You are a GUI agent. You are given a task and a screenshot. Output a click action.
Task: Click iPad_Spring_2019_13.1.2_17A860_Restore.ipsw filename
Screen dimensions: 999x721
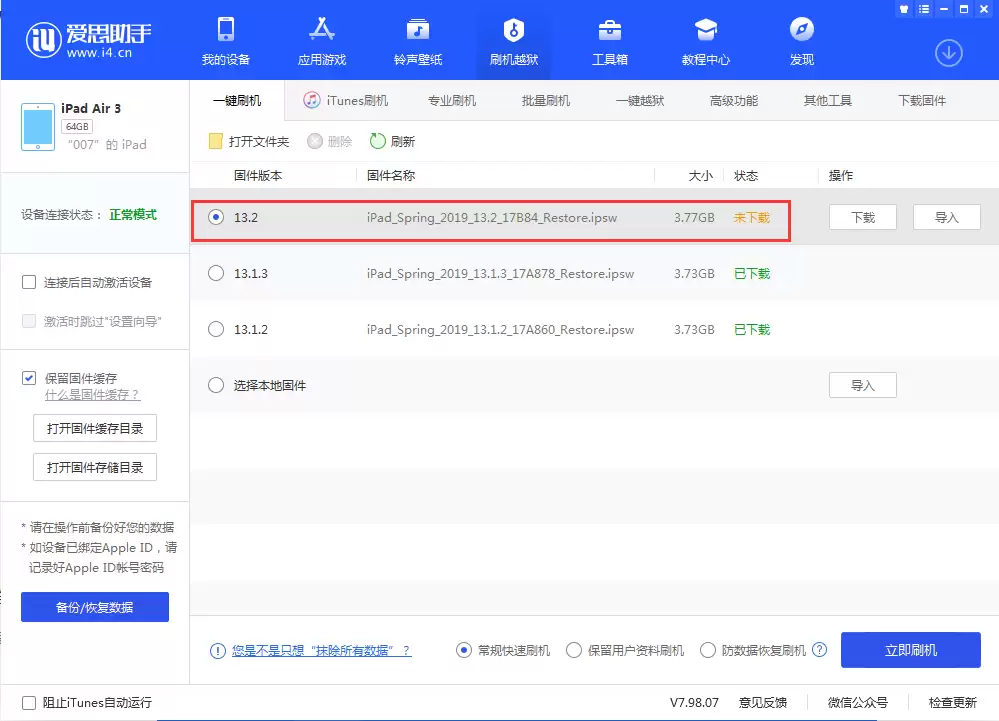tap(500, 329)
